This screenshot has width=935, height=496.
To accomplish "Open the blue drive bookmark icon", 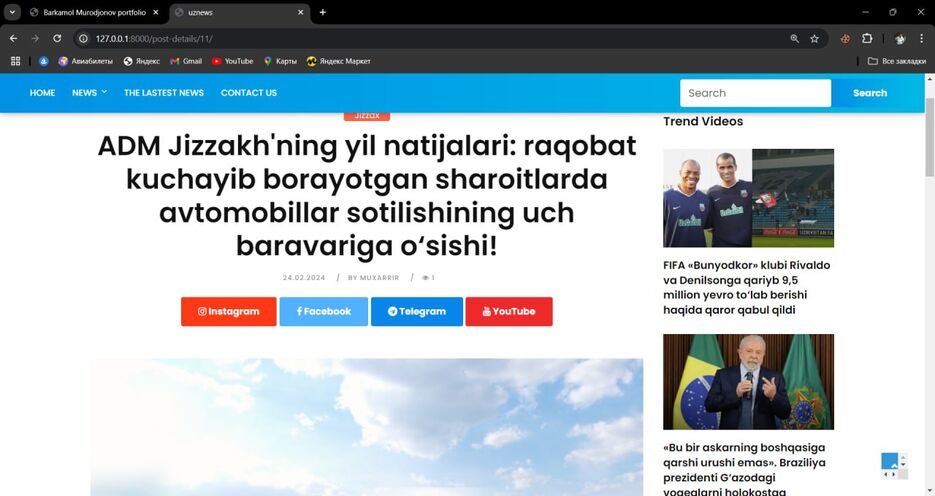I will pos(44,61).
